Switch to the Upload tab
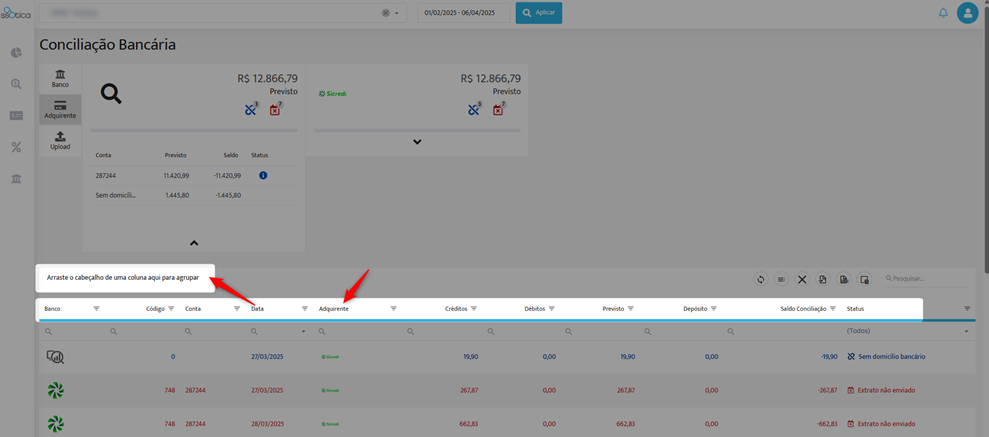The image size is (989, 437). (60, 141)
